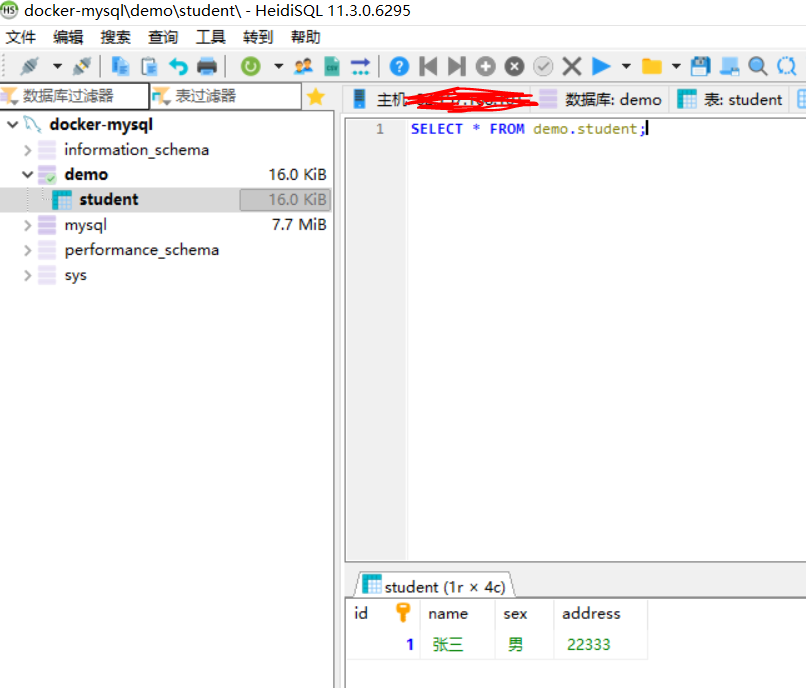Screen dimensions: 806x688
Task: Select the performance_schema database name
Action: (x=142, y=250)
